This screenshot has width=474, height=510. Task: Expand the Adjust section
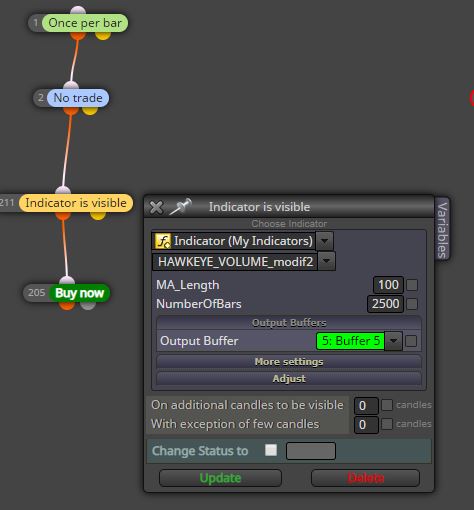tap(289, 379)
